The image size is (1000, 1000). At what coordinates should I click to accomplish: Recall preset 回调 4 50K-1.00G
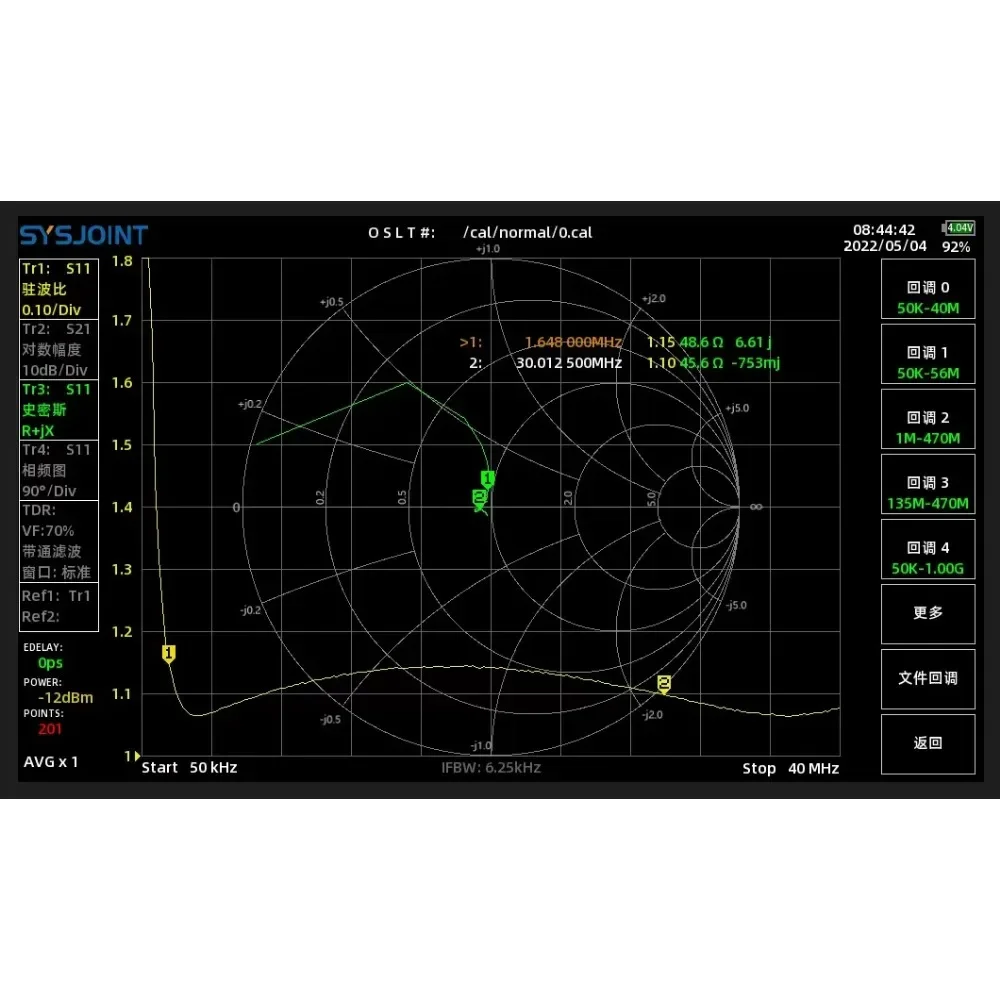[x=928, y=550]
